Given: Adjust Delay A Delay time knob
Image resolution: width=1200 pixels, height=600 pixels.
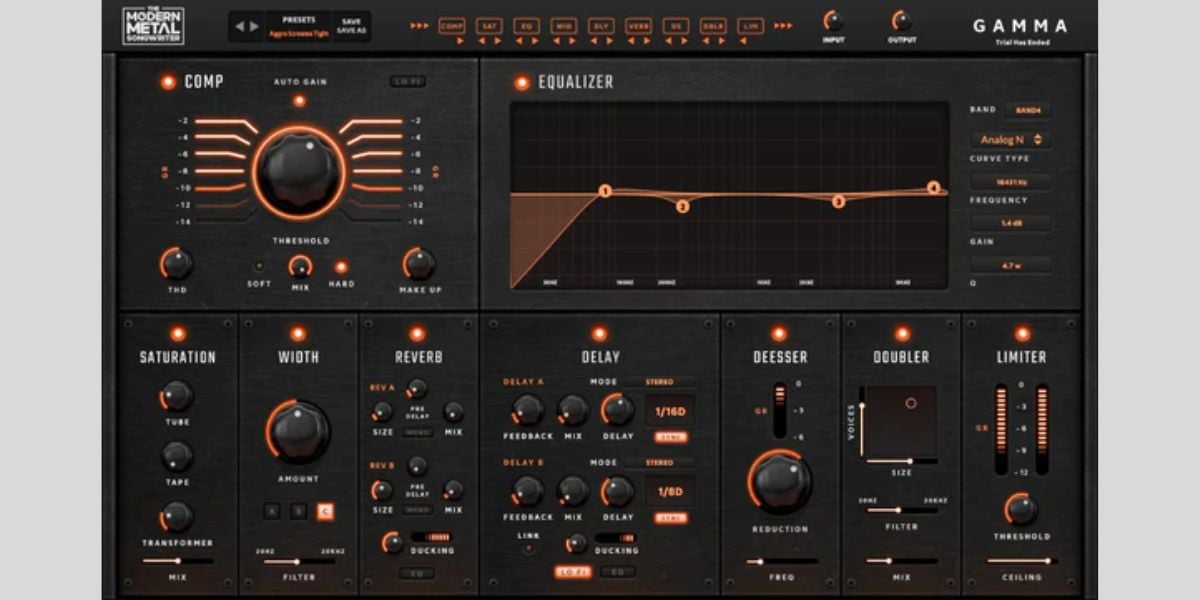Looking at the screenshot, I should pyautogui.click(x=618, y=409).
